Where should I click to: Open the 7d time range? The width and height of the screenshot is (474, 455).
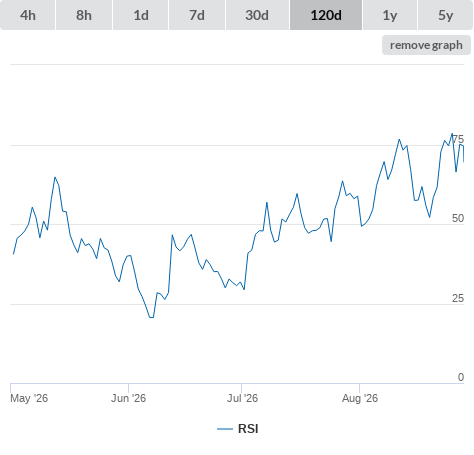pyautogui.click(x=197, y=15)
